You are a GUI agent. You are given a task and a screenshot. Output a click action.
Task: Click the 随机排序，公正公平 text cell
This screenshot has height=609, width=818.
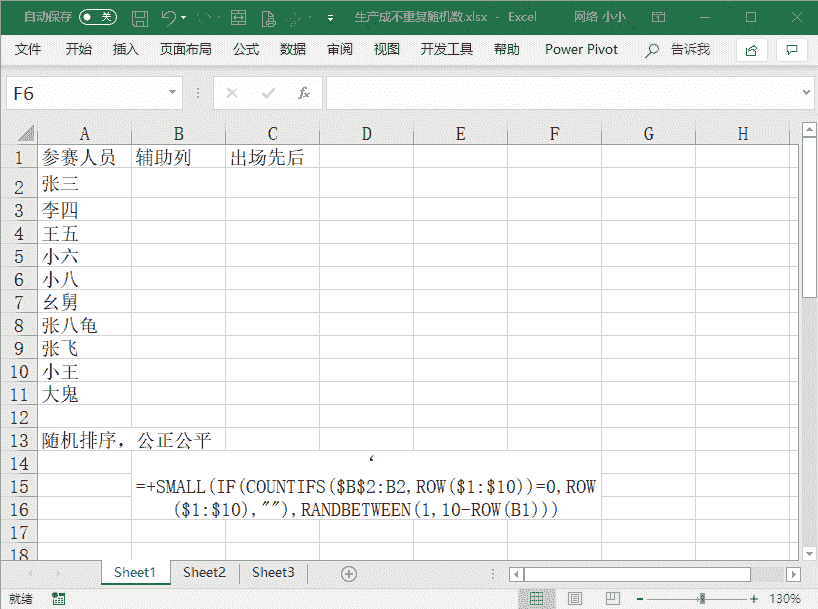point(127,440)
